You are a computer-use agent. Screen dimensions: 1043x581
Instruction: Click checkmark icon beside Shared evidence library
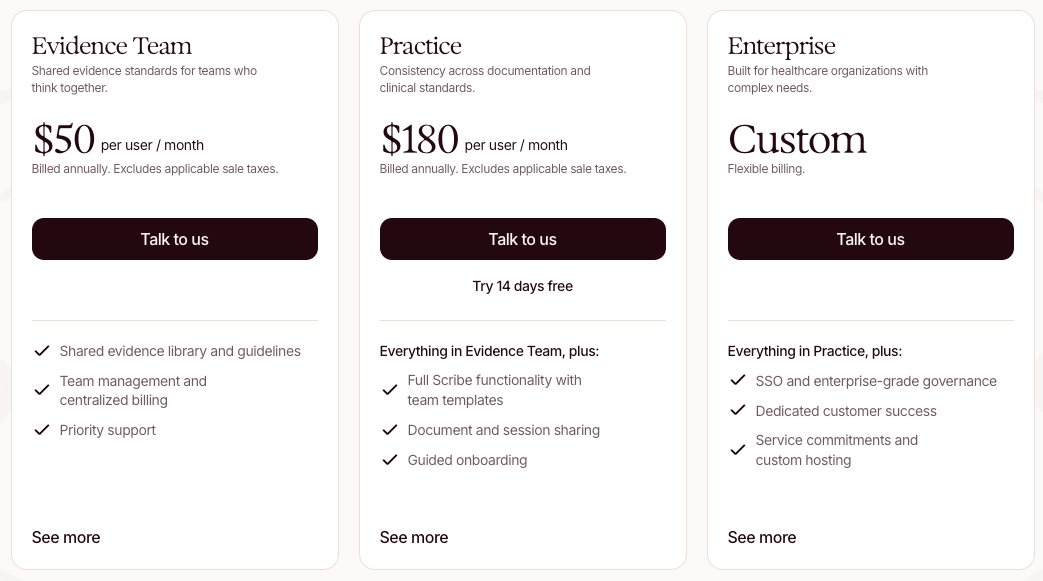tap(42, 351)
